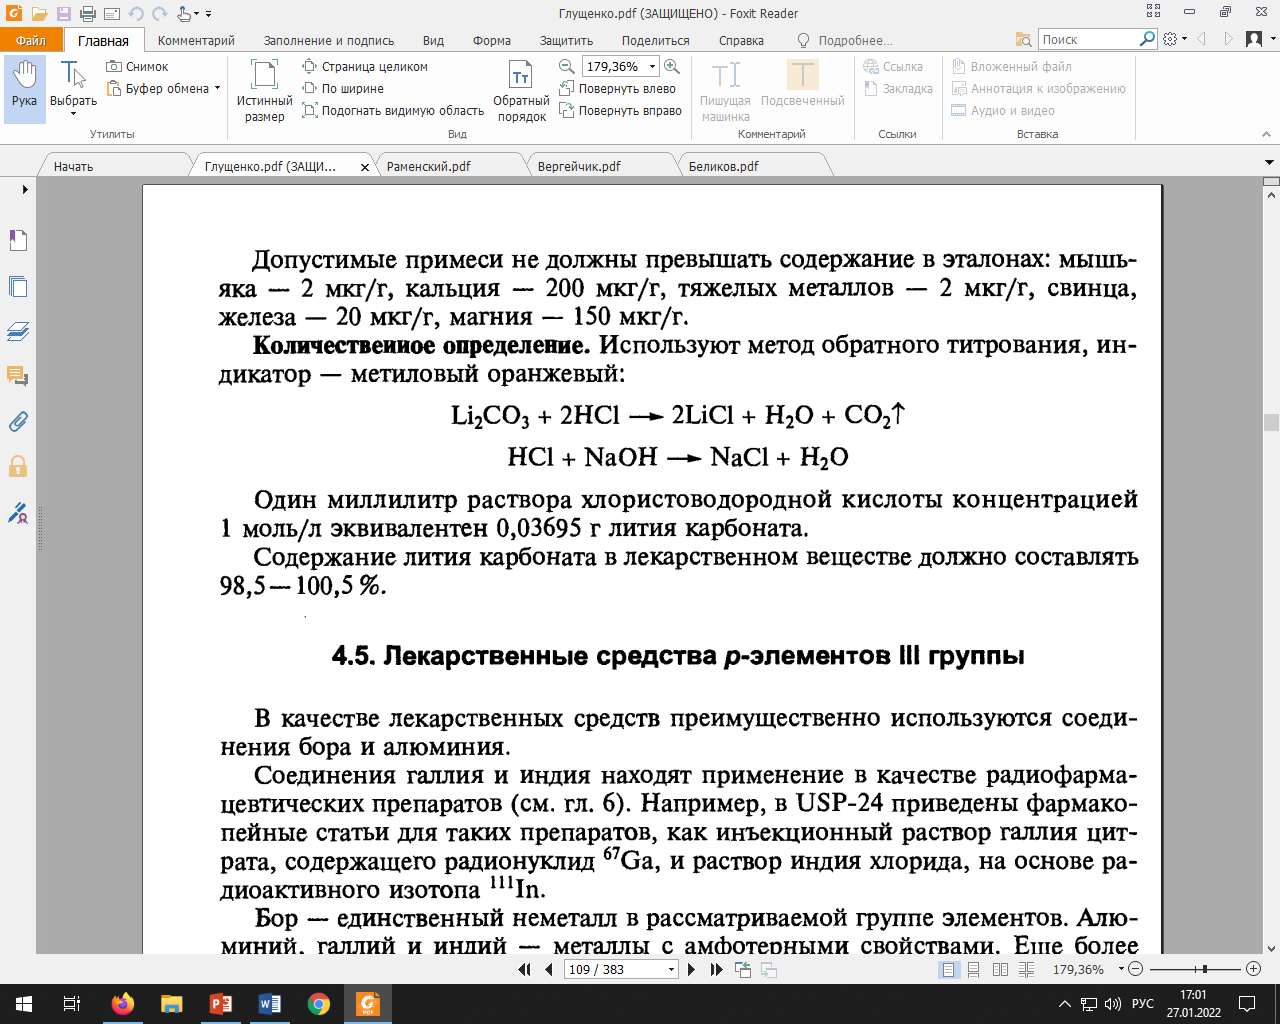Enable continuous facing view mode
Image resolution: width=1280 pixels, height=1024 pixels.
coord(1027,969)
